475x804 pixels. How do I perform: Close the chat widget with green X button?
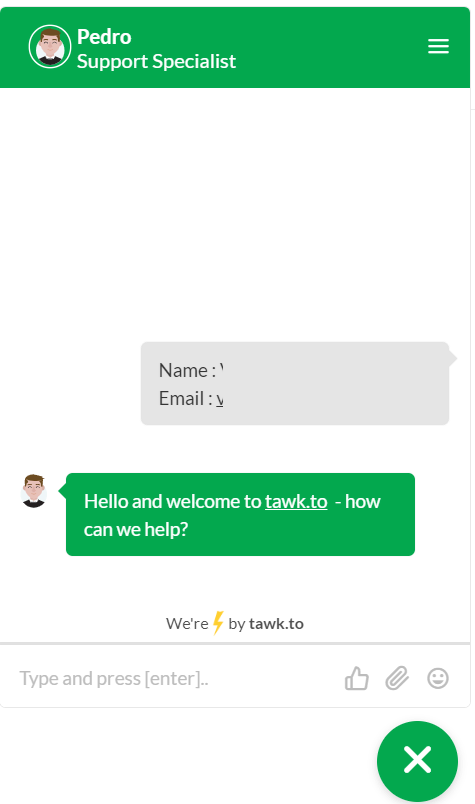coord(417,760)
